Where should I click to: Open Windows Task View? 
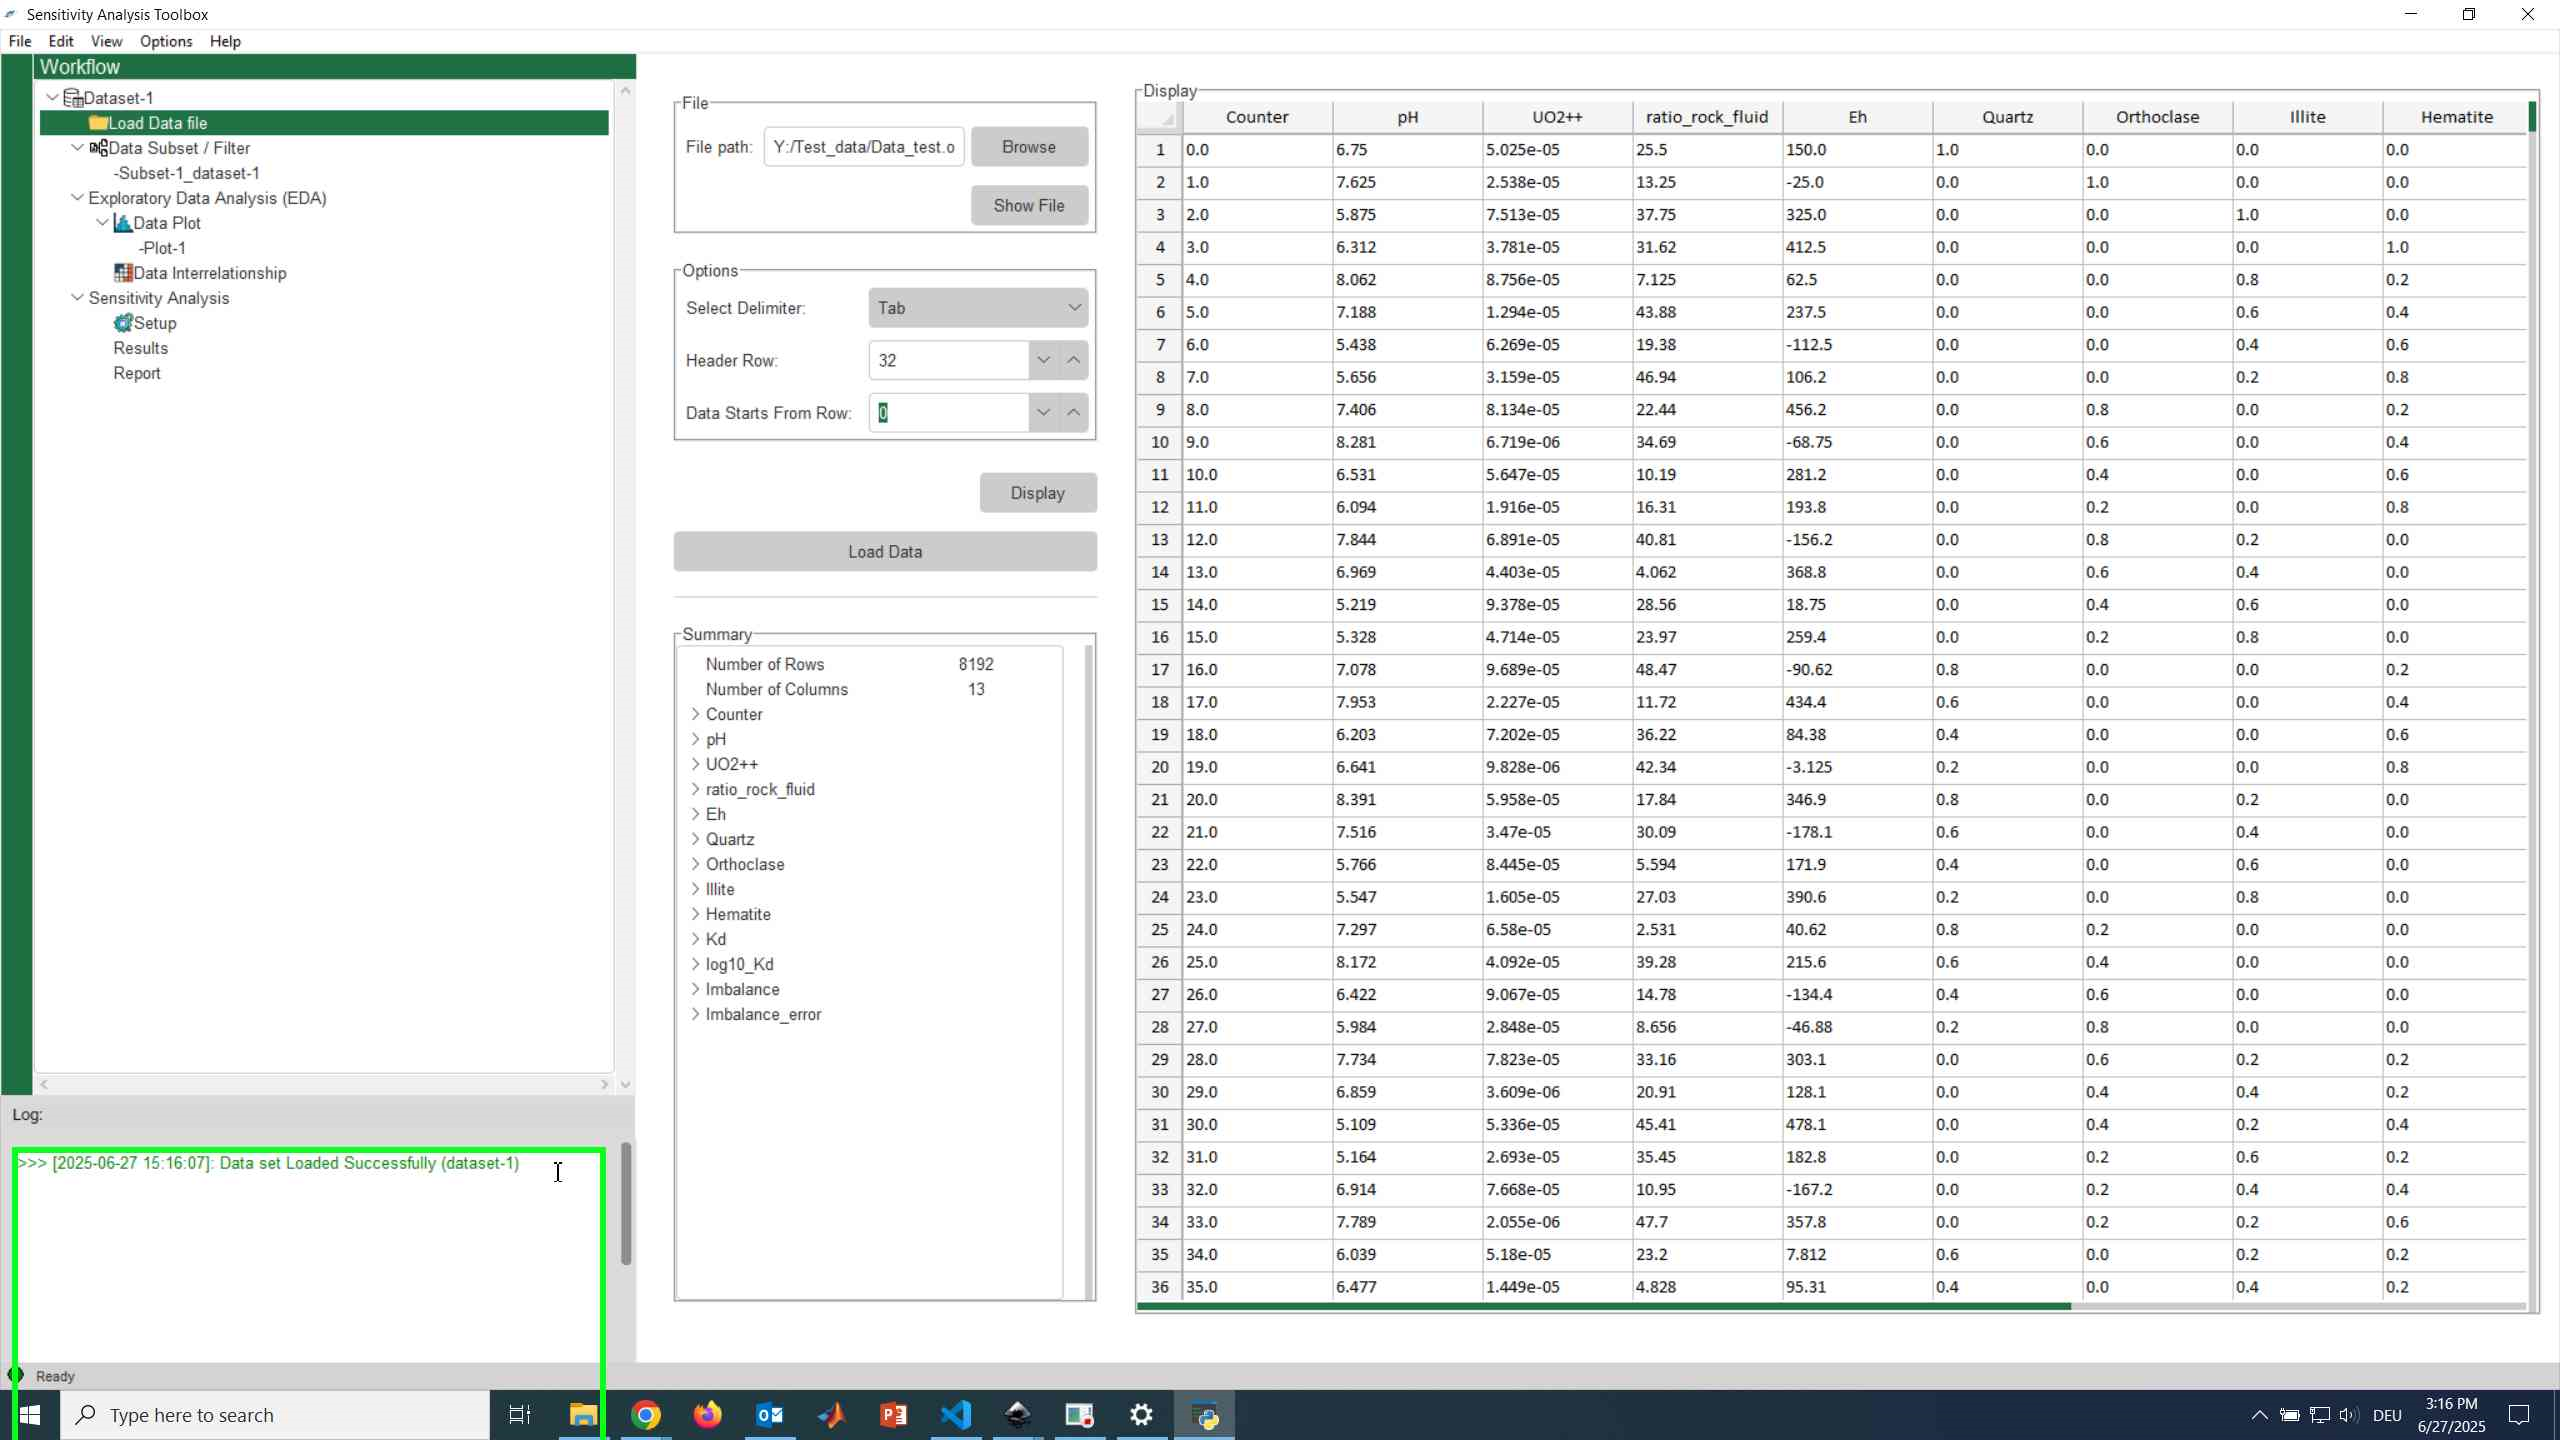click(520, 1415)
